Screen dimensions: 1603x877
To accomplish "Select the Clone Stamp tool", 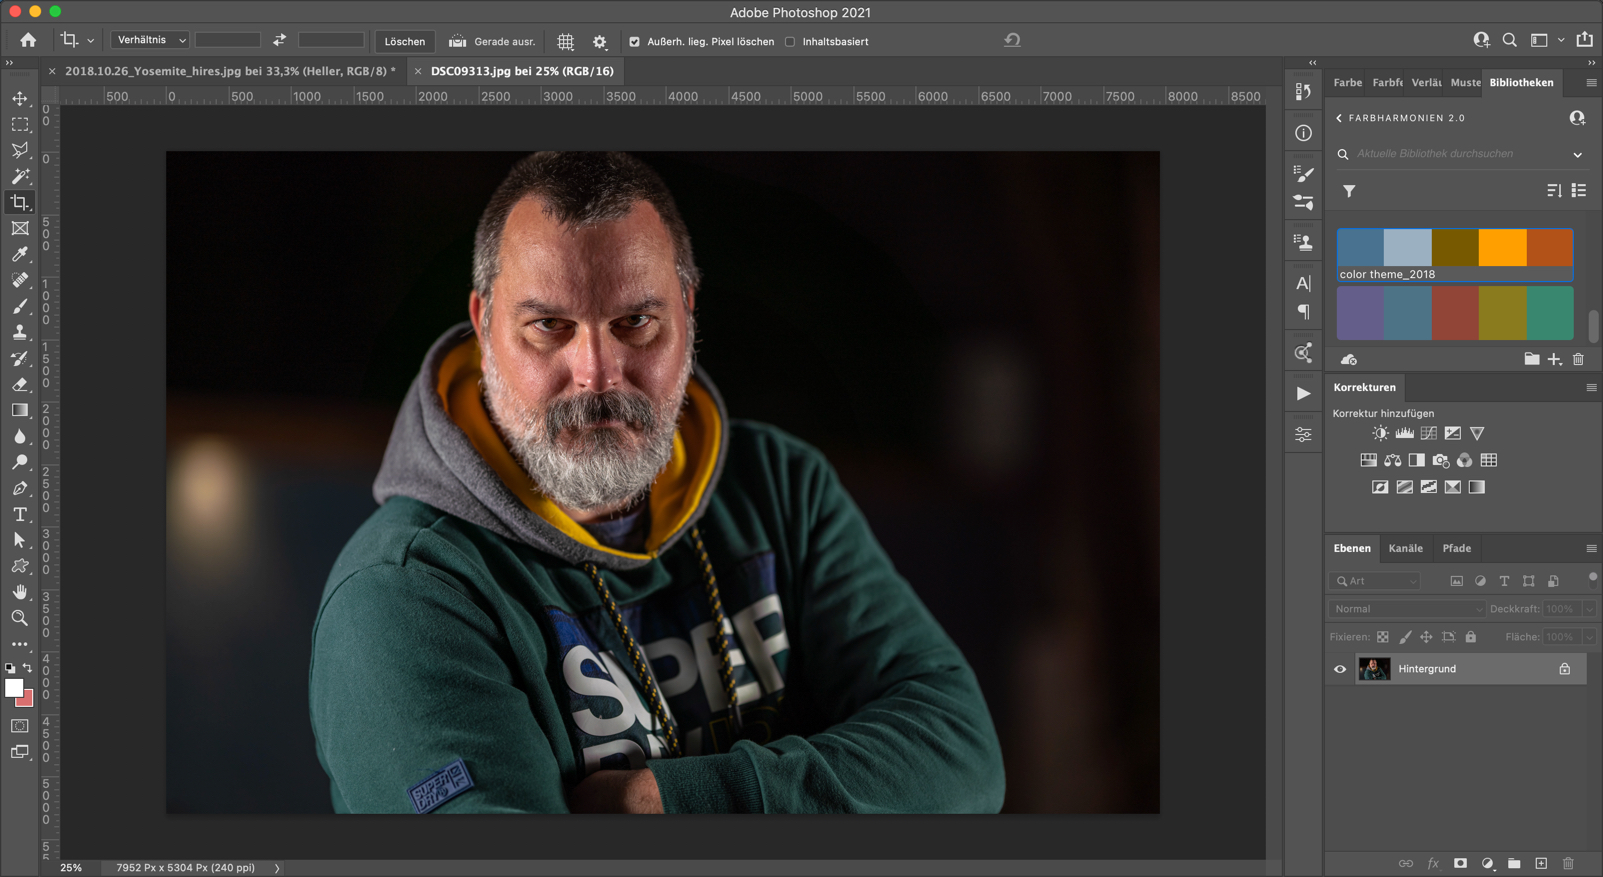I will tap(20, 332).
